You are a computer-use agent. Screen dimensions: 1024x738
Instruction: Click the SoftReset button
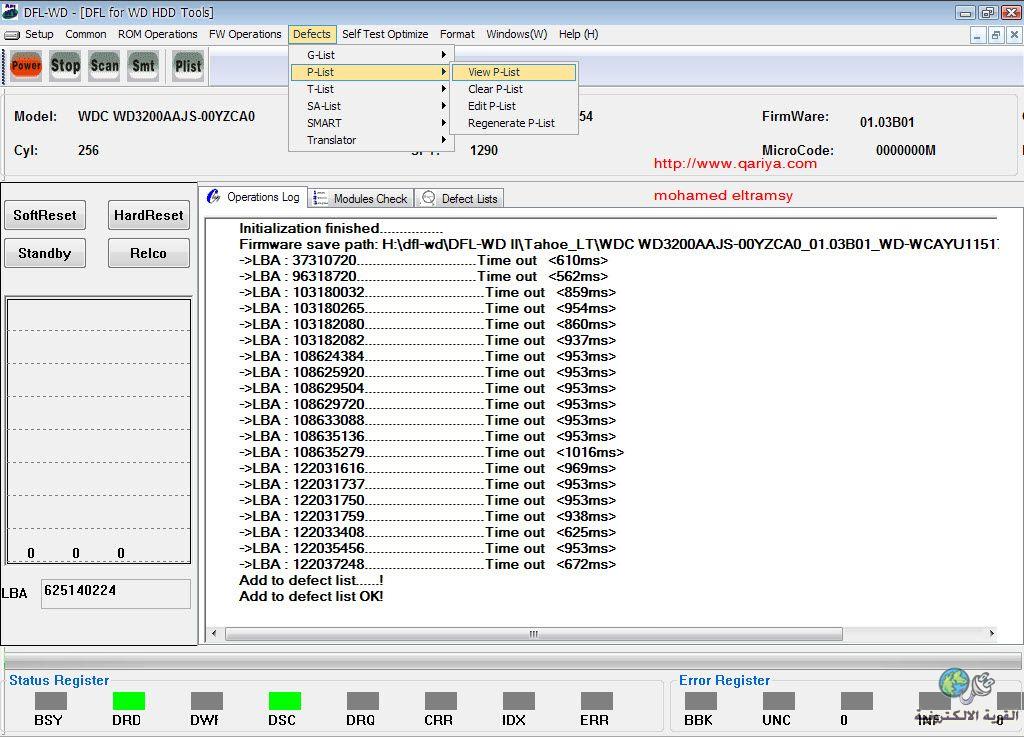pyautogui.click(x=45, y=215)
